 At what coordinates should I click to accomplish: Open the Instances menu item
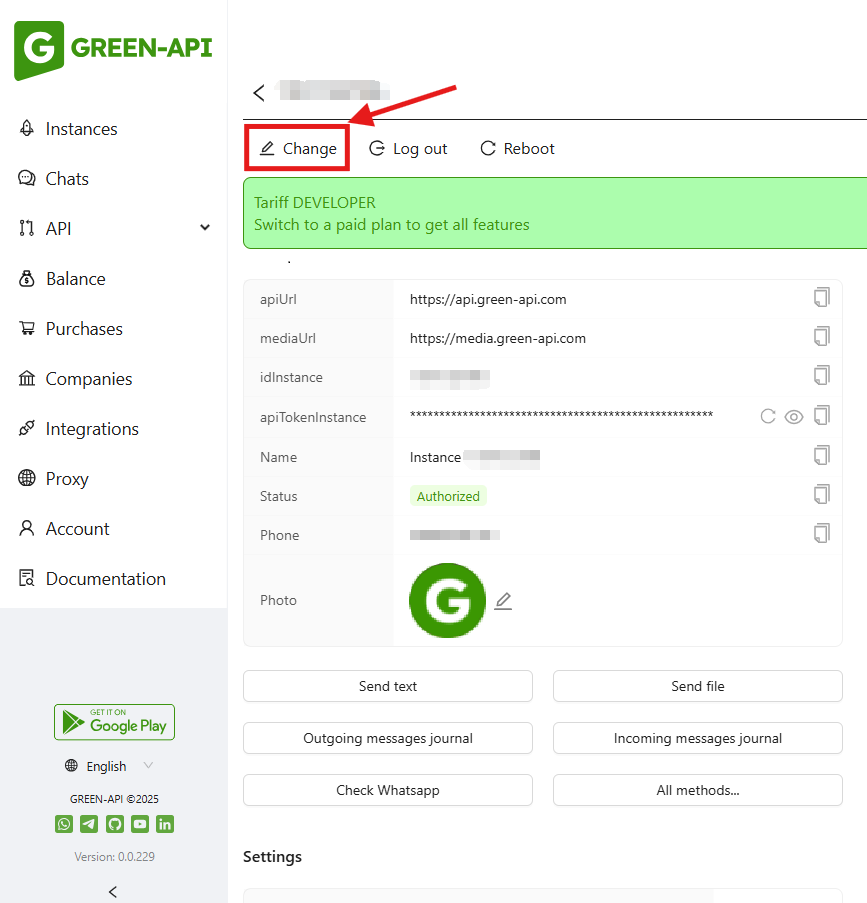(81, 129)
